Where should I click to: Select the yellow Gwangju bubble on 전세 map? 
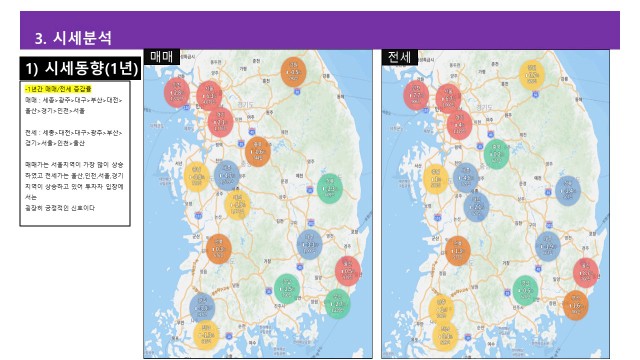tap(442, 309)
